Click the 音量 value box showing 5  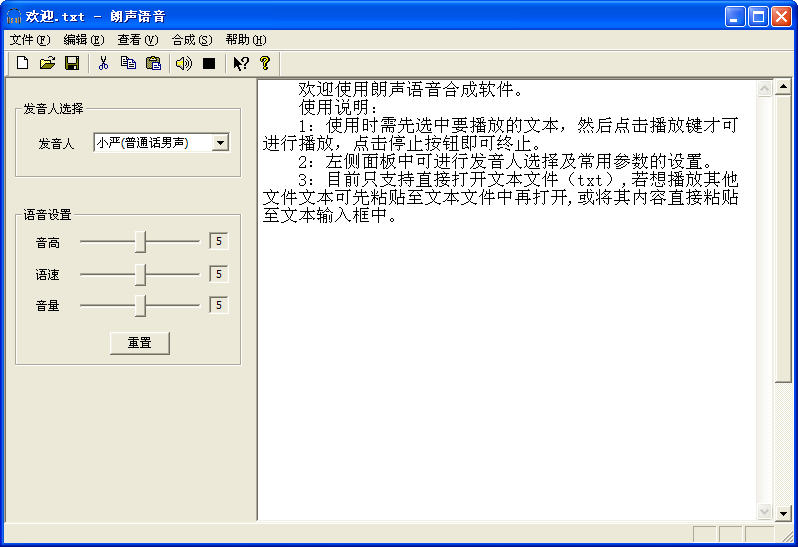pos(219,305)
